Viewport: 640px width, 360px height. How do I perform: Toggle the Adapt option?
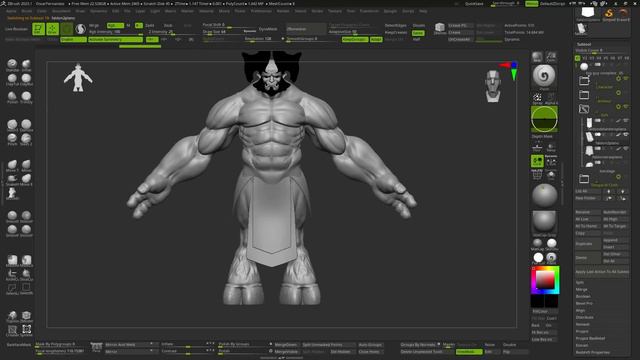coord(376,40)
